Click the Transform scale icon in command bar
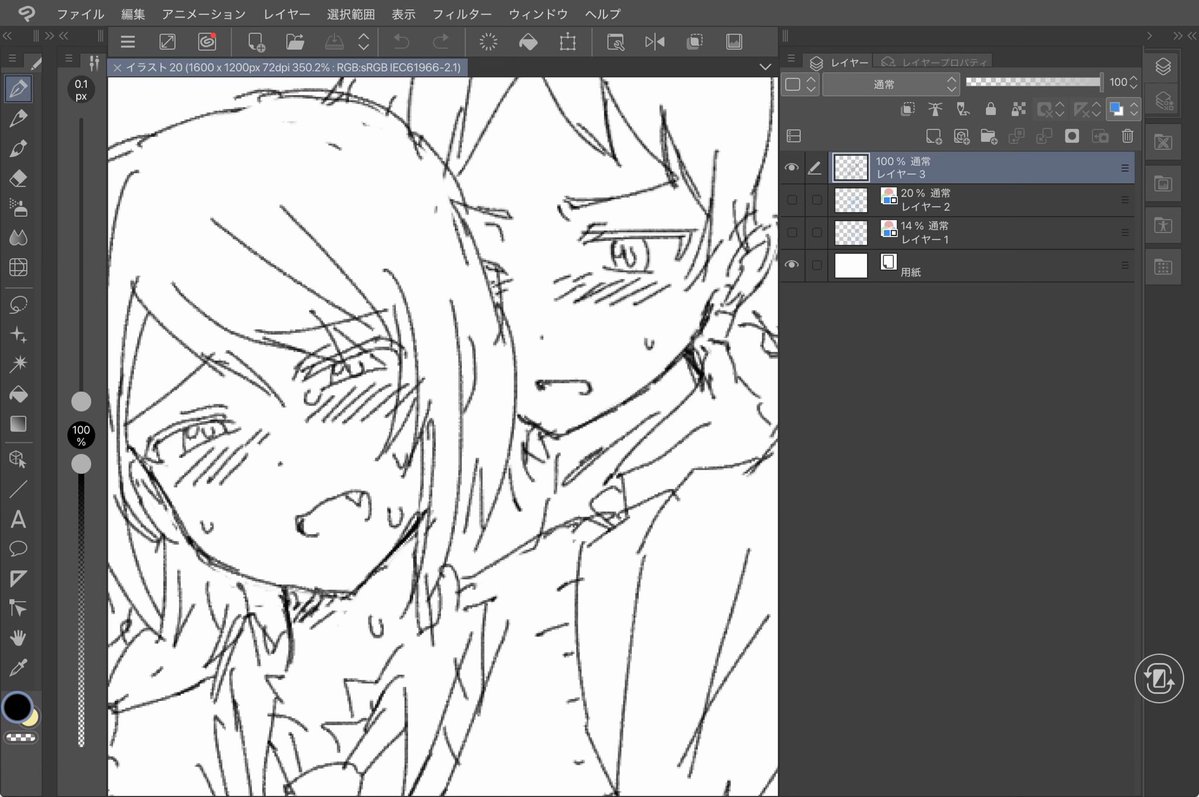The width and height of the screenshot is (1199, 797). (x=567, y=42)
